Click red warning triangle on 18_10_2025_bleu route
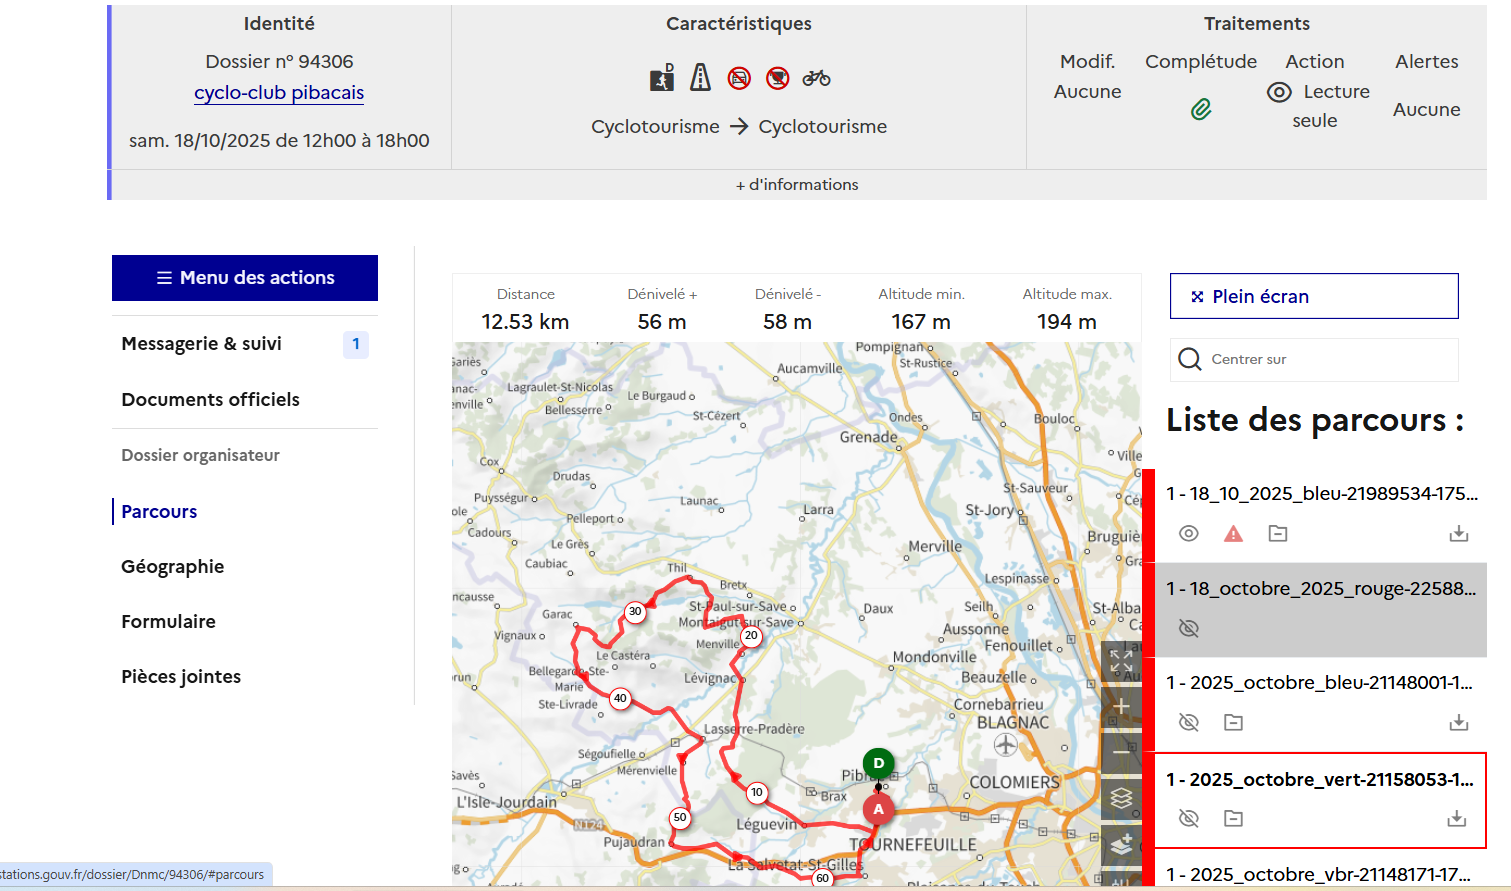 coord(1233,534)
